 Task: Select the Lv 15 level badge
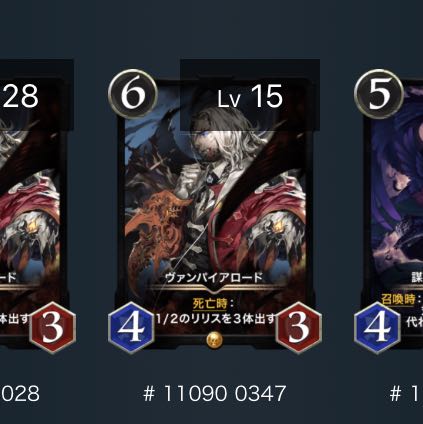250,96
